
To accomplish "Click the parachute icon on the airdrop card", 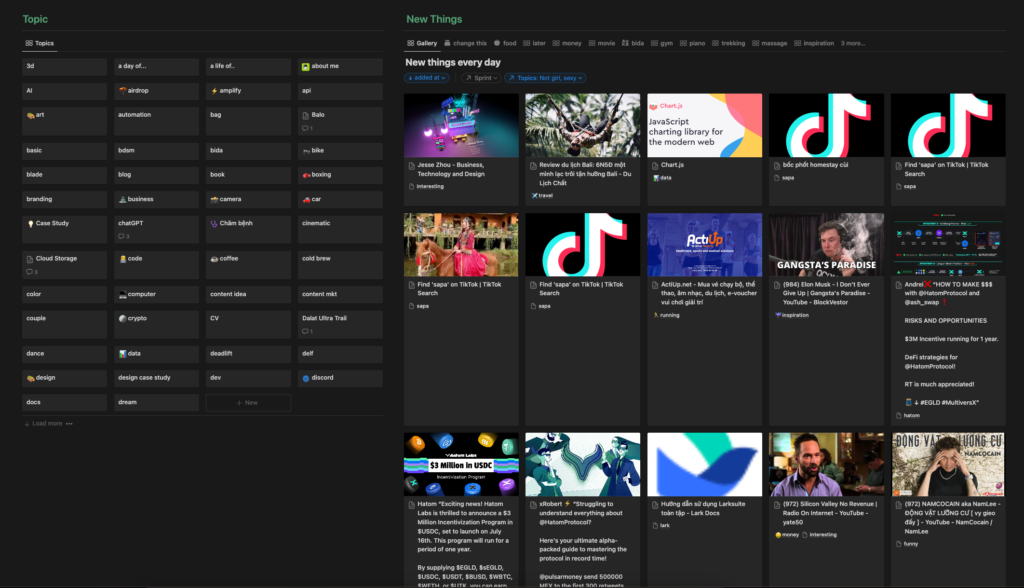I will click(122, 90).
